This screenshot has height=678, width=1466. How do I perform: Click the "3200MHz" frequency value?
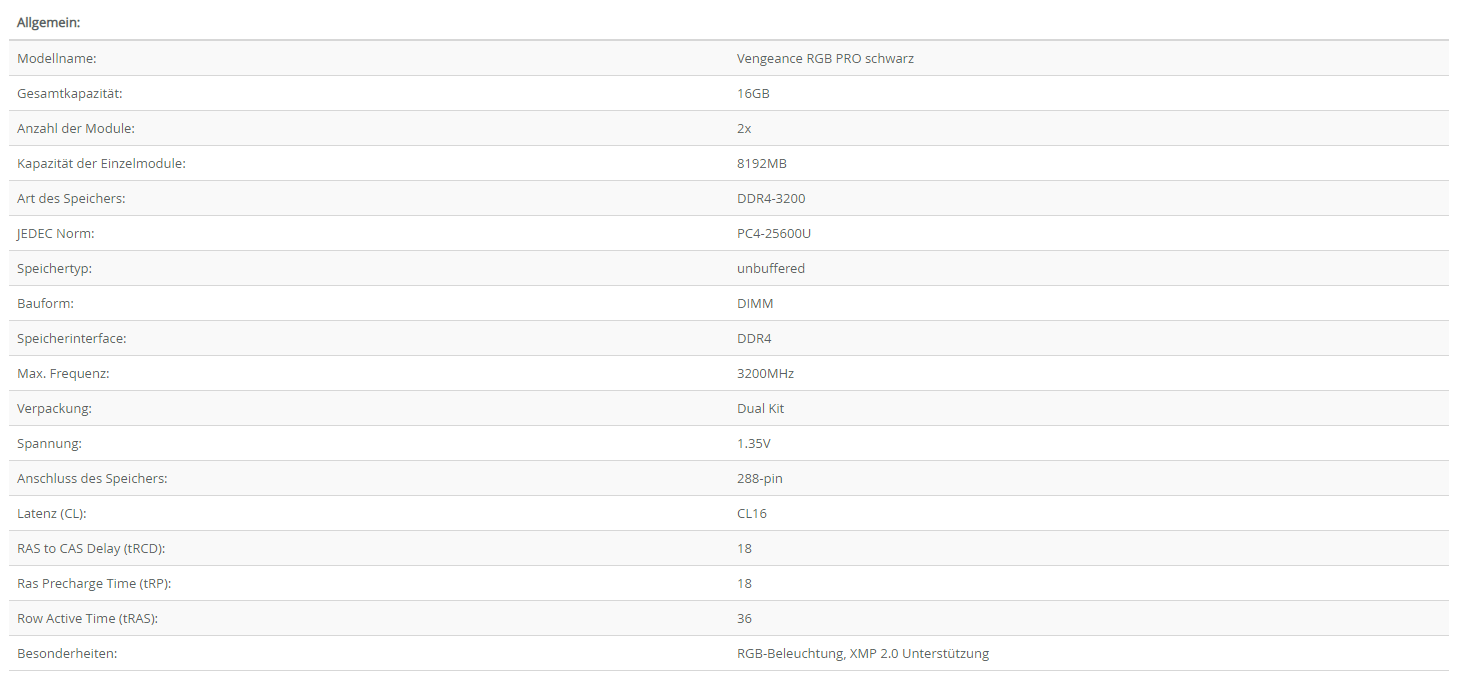(x=765, y=374)
